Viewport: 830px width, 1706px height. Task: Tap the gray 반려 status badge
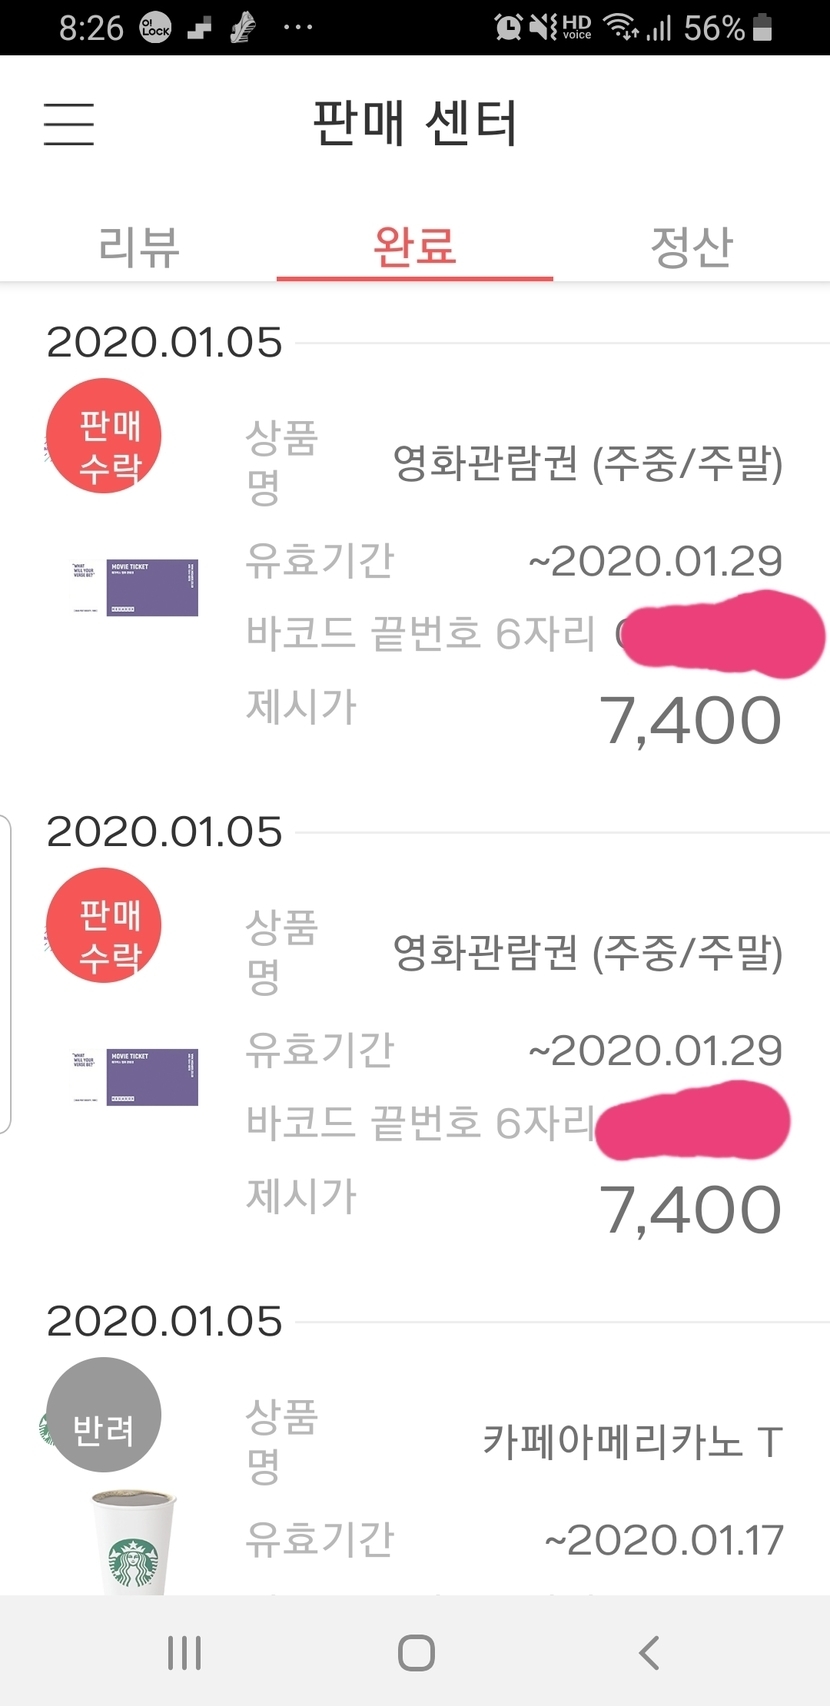(x=104, y=1414)
